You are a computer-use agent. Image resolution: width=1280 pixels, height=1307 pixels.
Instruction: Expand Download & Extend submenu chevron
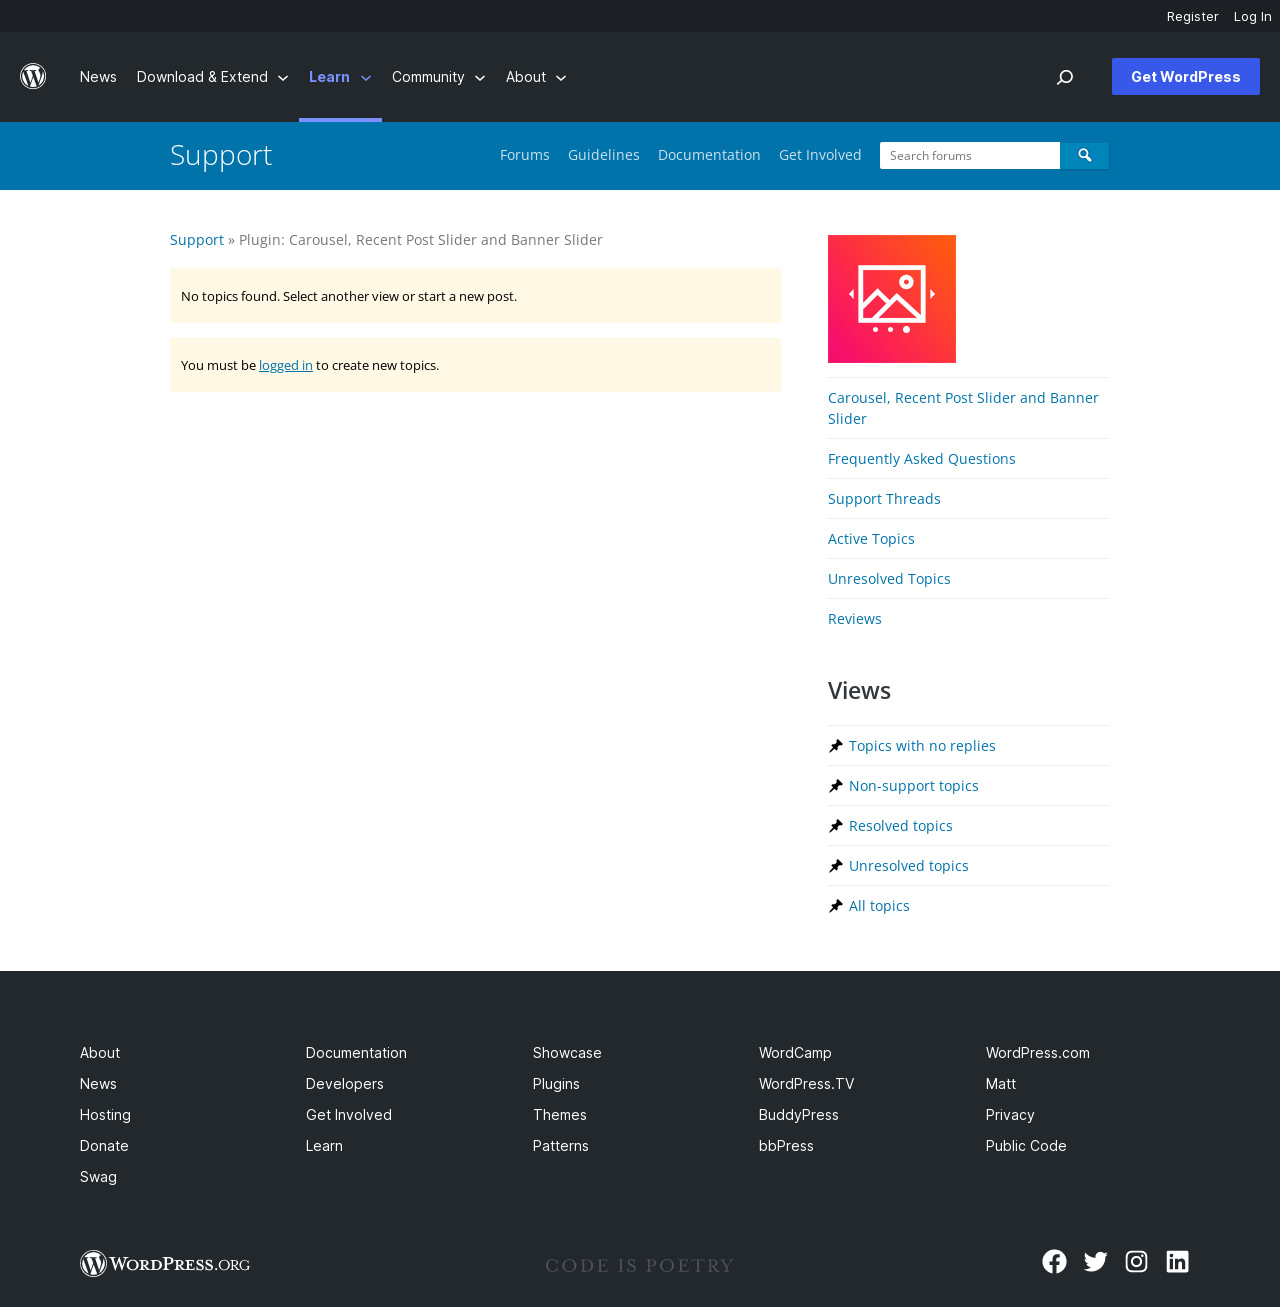[283, 78]
